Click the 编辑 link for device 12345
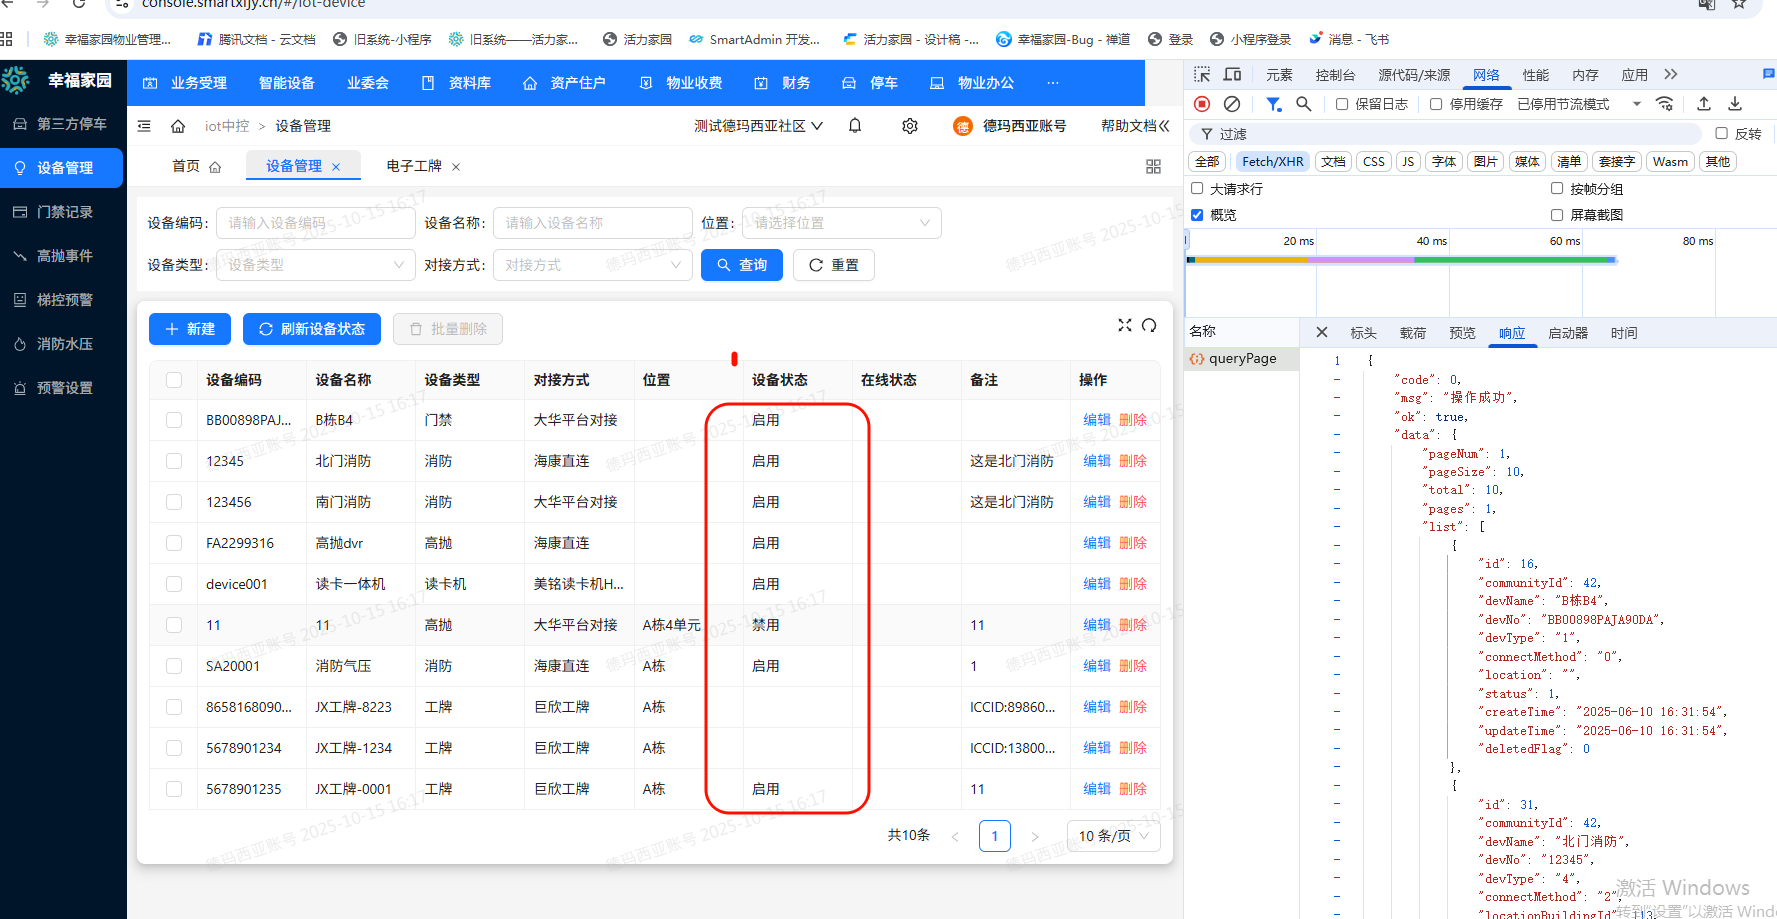 (x=1096, y=461)
